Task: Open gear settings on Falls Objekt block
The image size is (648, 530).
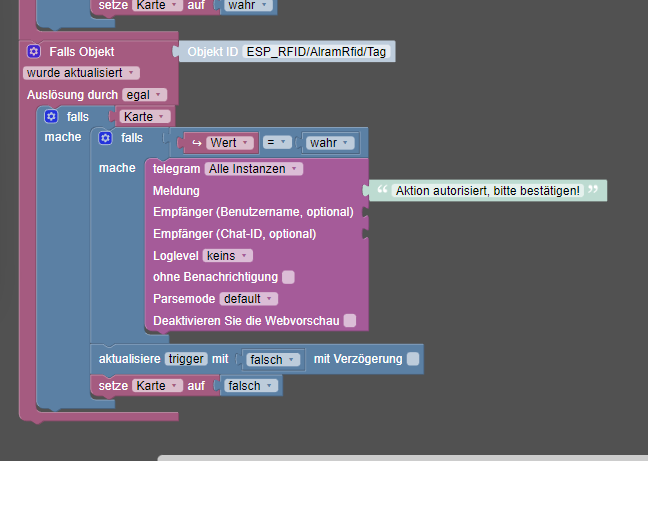Action: [34, 52]
